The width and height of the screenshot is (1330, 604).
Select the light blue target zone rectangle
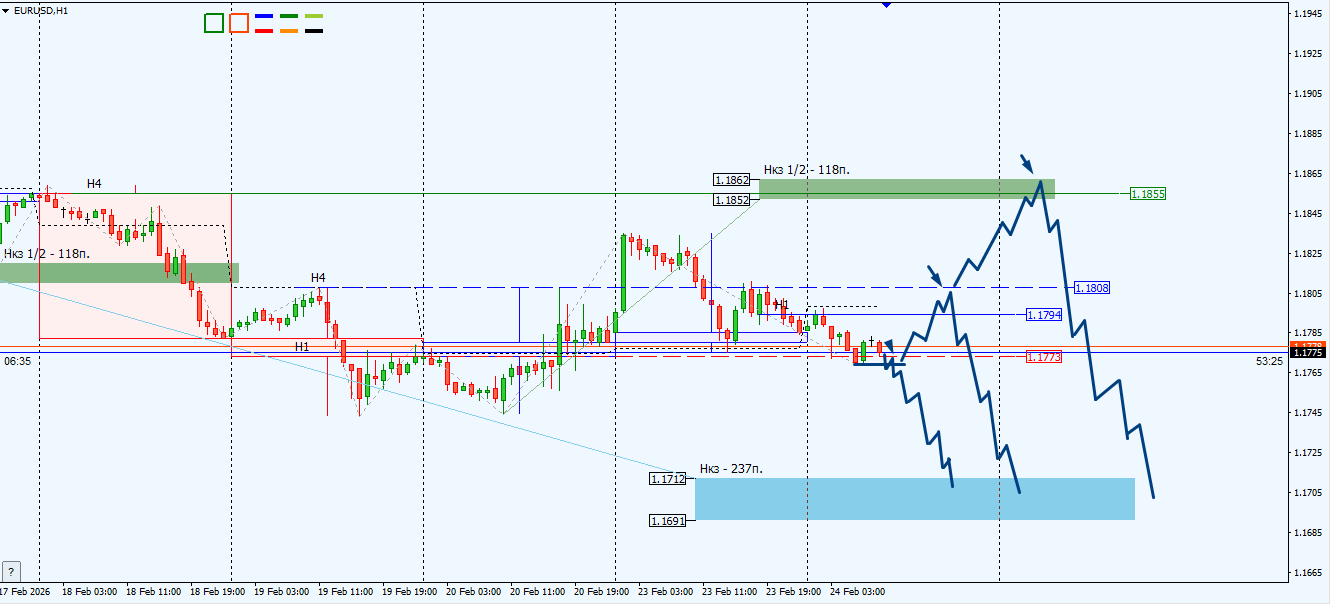tap(915, 499)
